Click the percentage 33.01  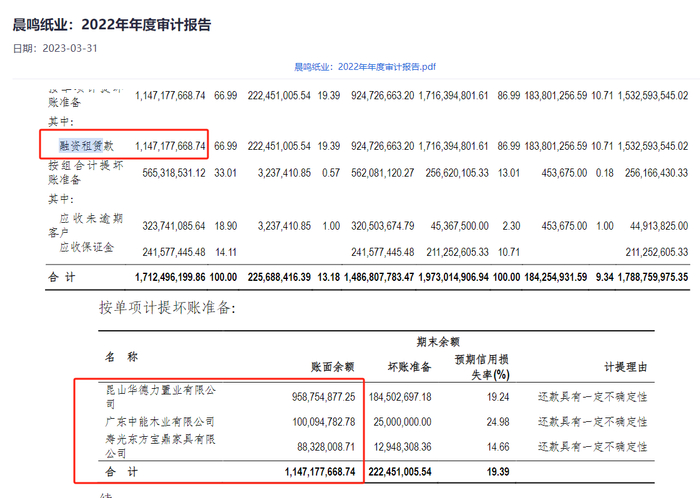point(225,173)
